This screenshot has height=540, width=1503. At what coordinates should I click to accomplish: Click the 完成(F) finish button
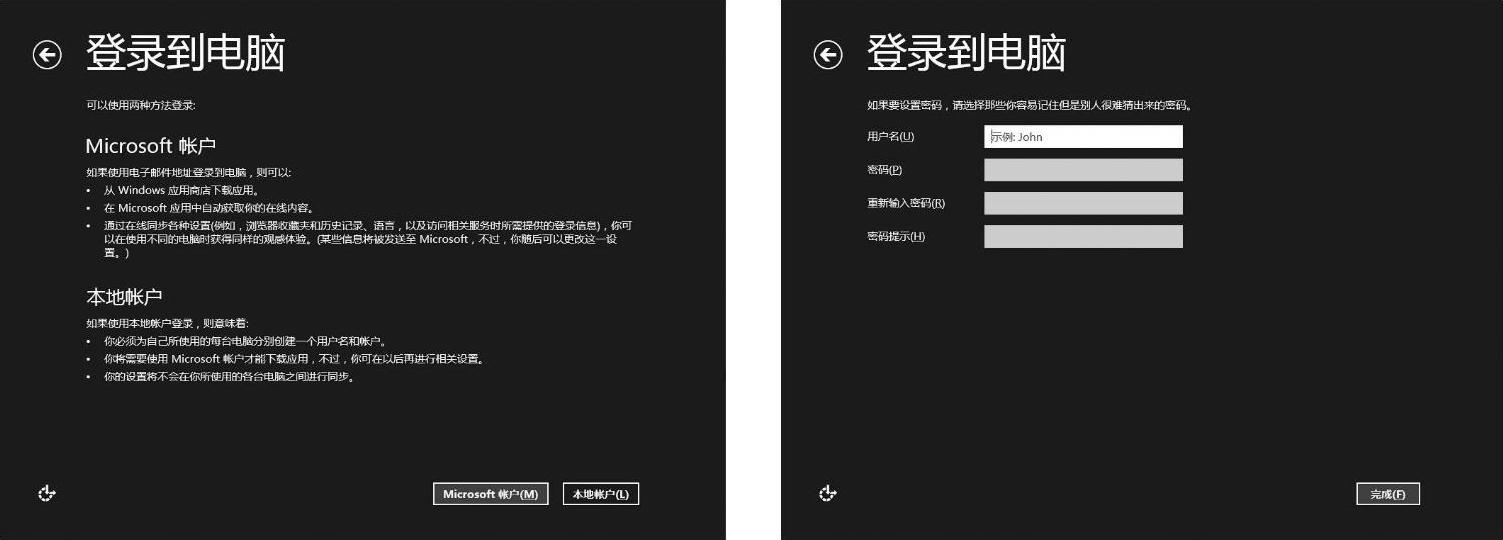point(1388,494)
